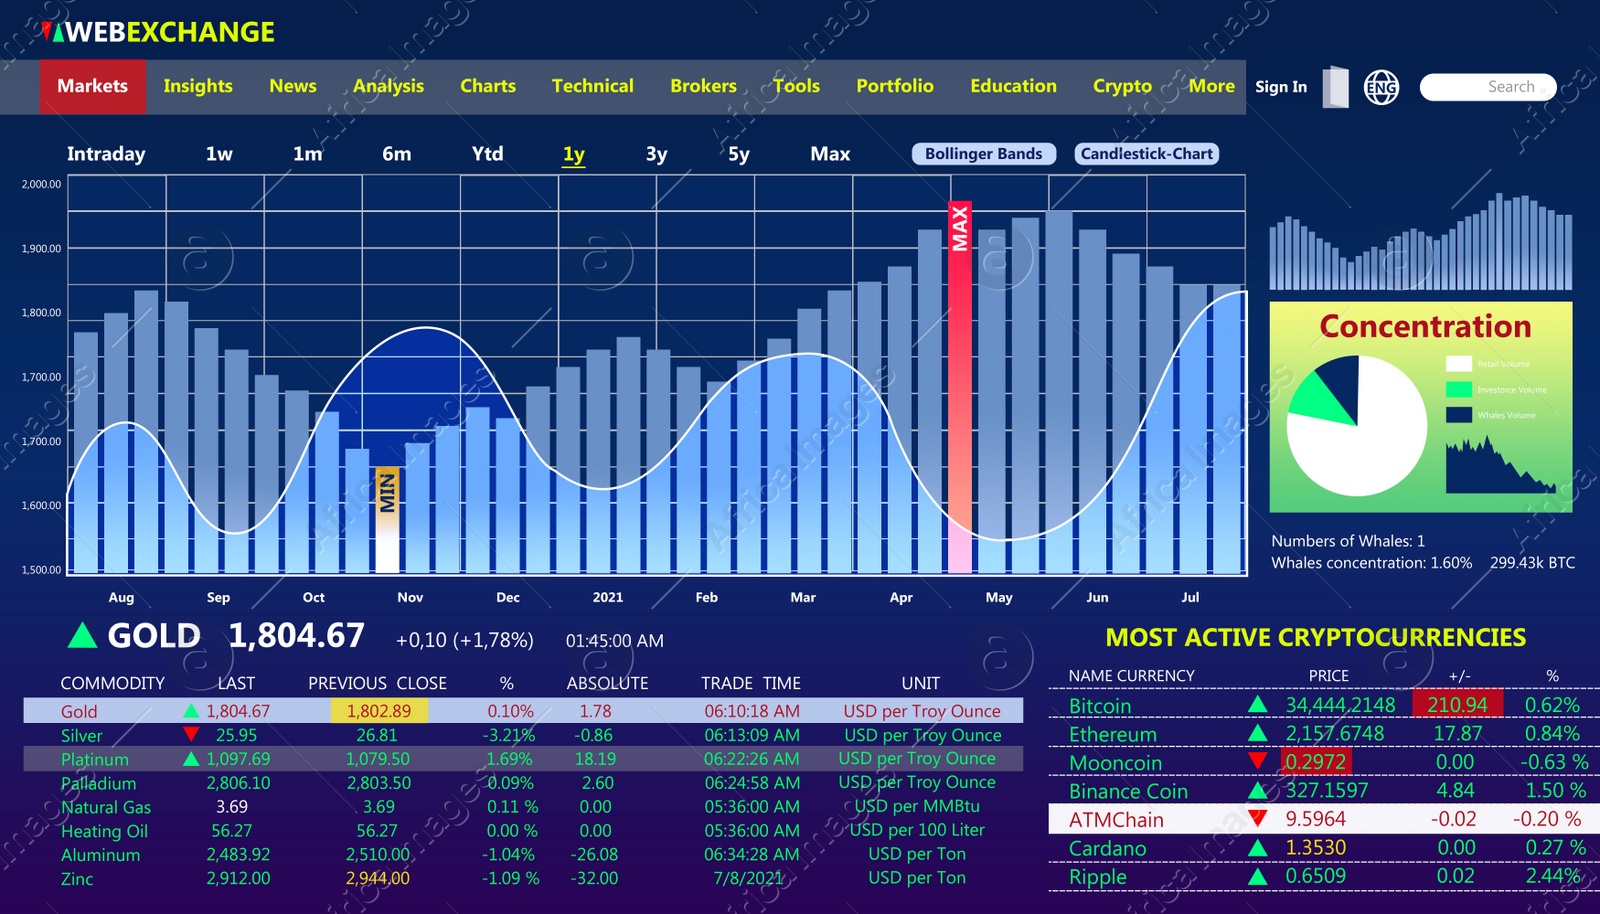Click the red down arrow in Silver row

click(190, 734)
